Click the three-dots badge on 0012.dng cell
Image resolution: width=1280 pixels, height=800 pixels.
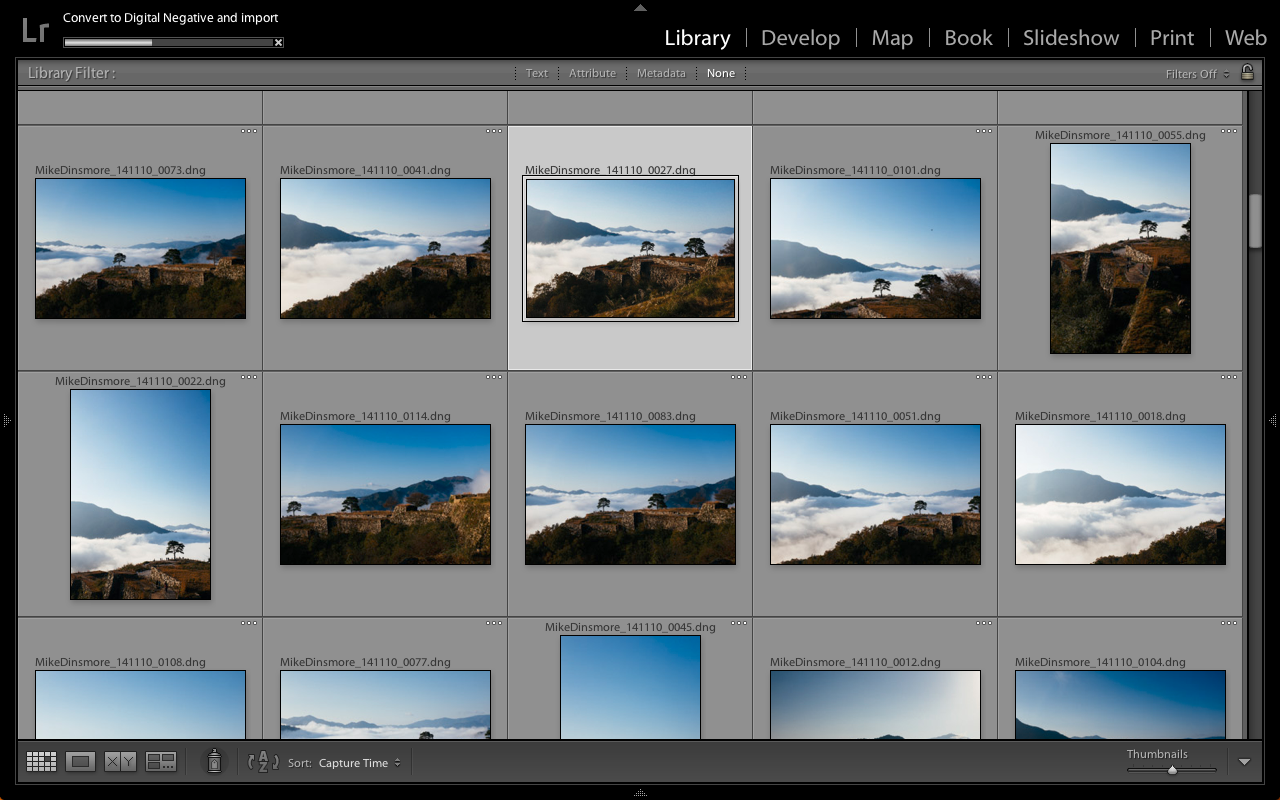(x=984, y=623)
